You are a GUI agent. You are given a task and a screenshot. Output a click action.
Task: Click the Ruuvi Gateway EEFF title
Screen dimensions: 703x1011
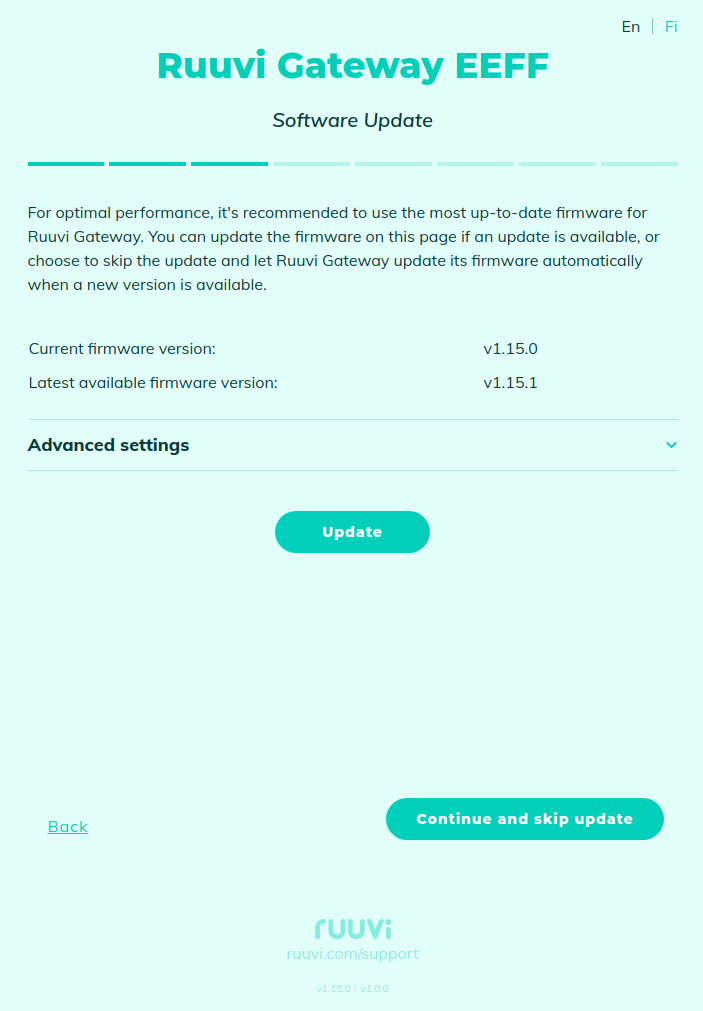coord(352,66)
